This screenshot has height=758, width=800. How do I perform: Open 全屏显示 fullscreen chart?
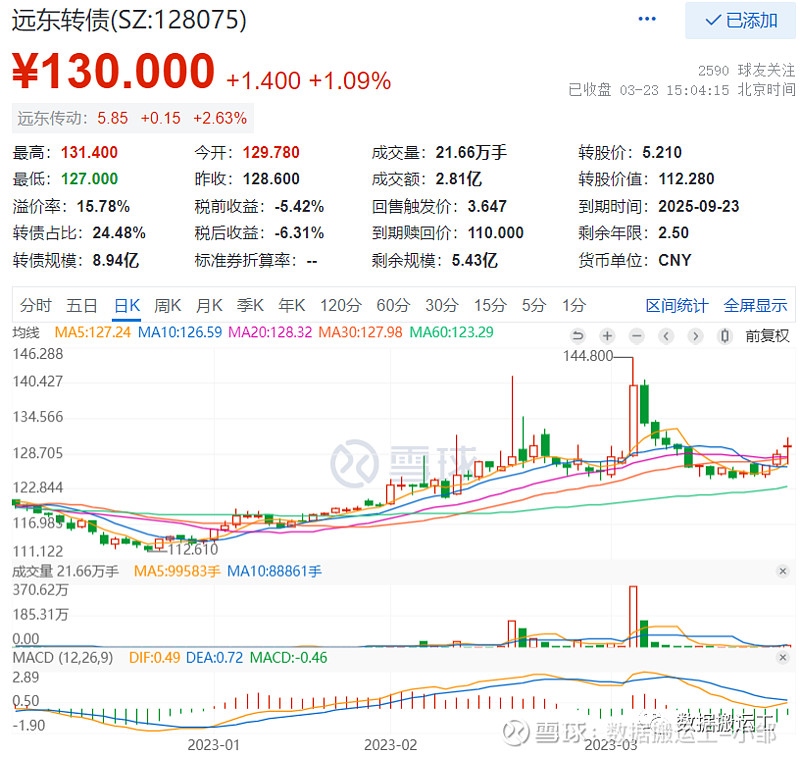click(x=755, y=306)
